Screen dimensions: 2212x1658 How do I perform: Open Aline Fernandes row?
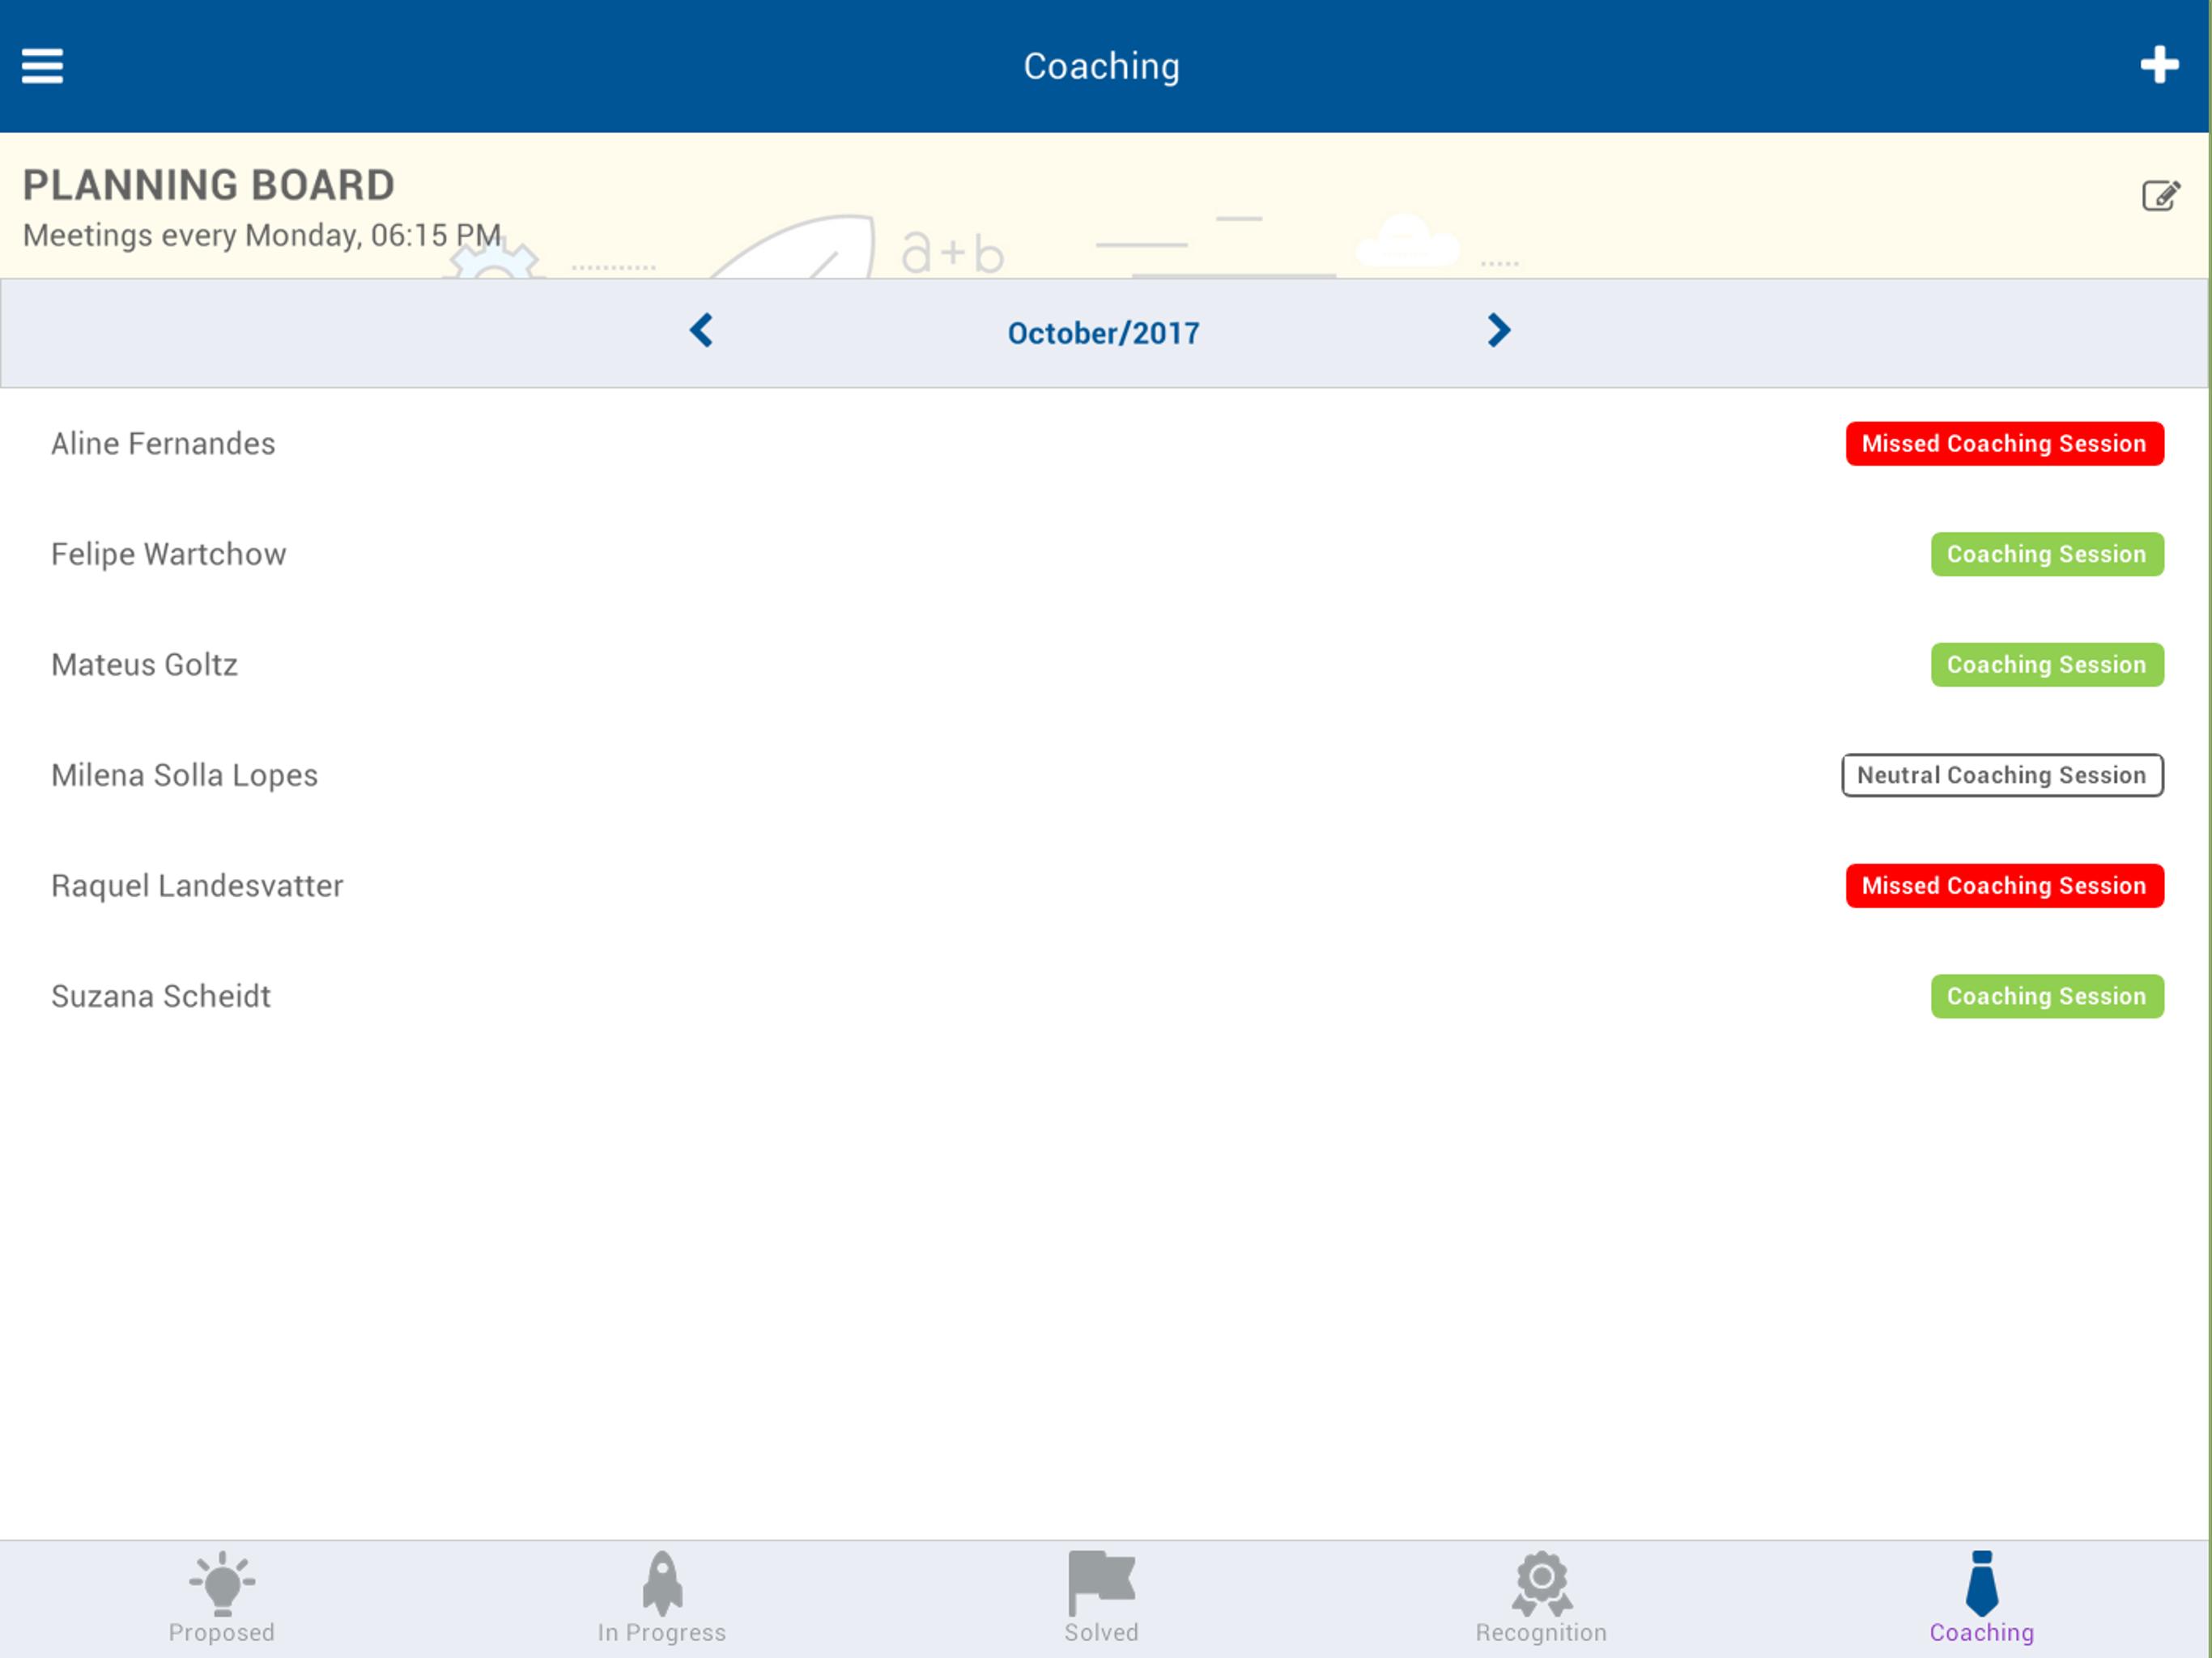pos(1104,444)
